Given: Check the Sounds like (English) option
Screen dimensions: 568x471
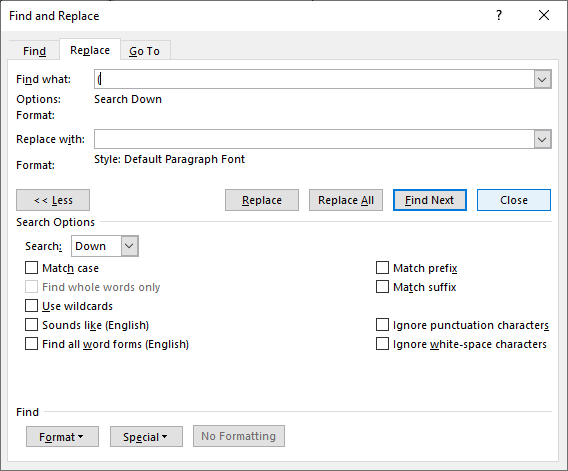Looking at the screenshot, I should click(32, 325).
